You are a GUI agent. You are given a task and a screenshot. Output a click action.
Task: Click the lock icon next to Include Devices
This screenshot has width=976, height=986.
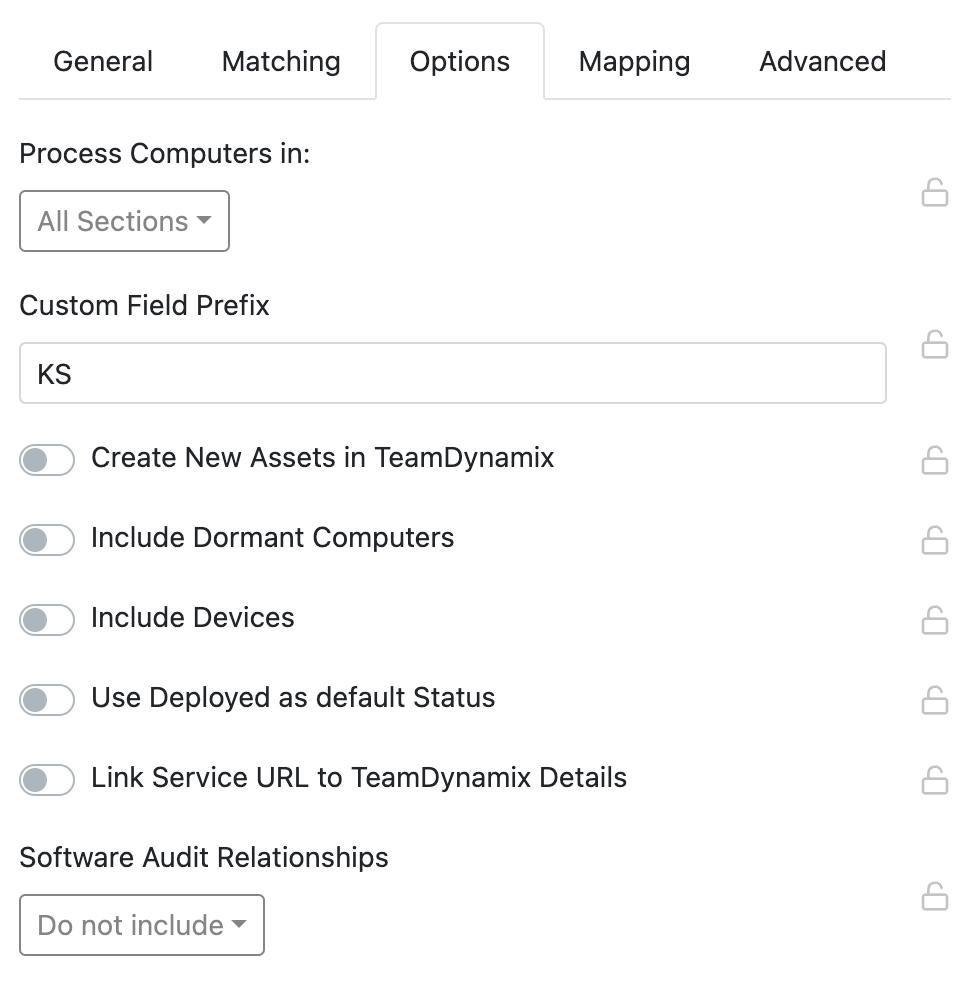point(935,620)
